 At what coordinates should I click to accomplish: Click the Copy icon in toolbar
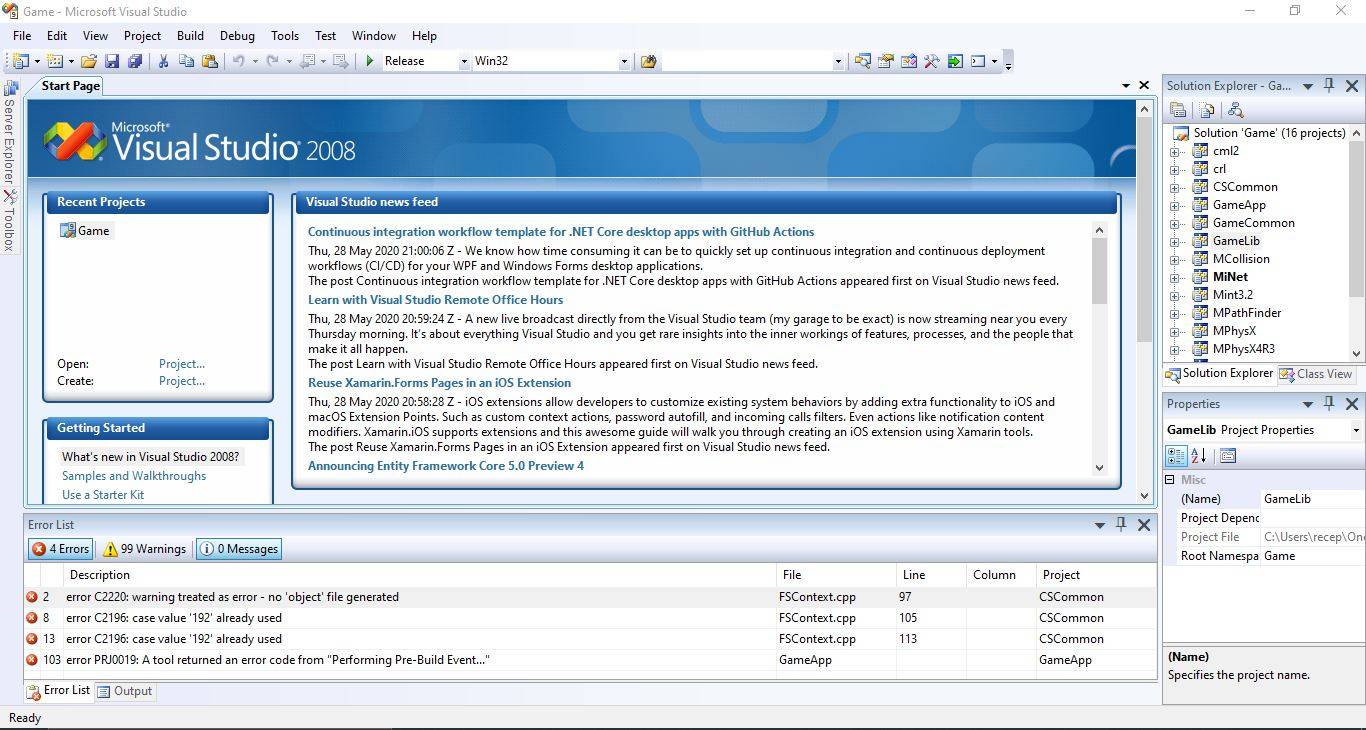186,61
